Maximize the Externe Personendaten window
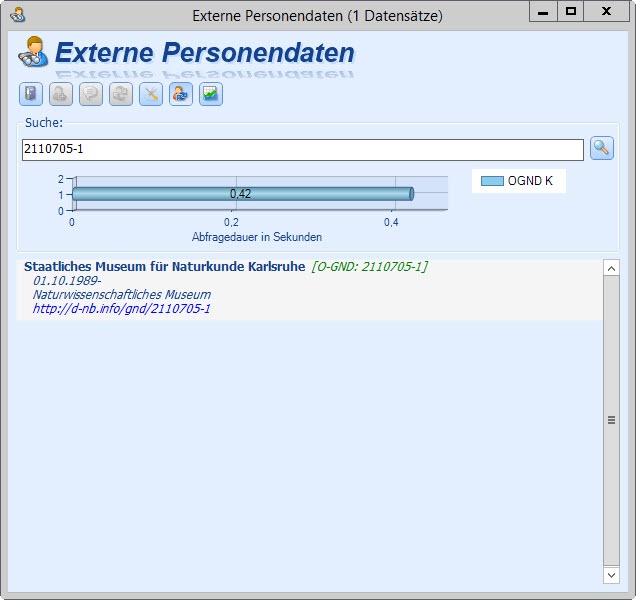The image size is (636, 600). (570, 12)
